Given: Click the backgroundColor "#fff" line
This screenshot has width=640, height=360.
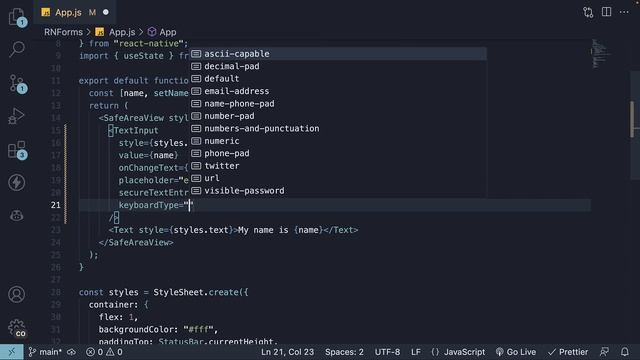Looking at the screenshot, I should [x=158, y=329].
